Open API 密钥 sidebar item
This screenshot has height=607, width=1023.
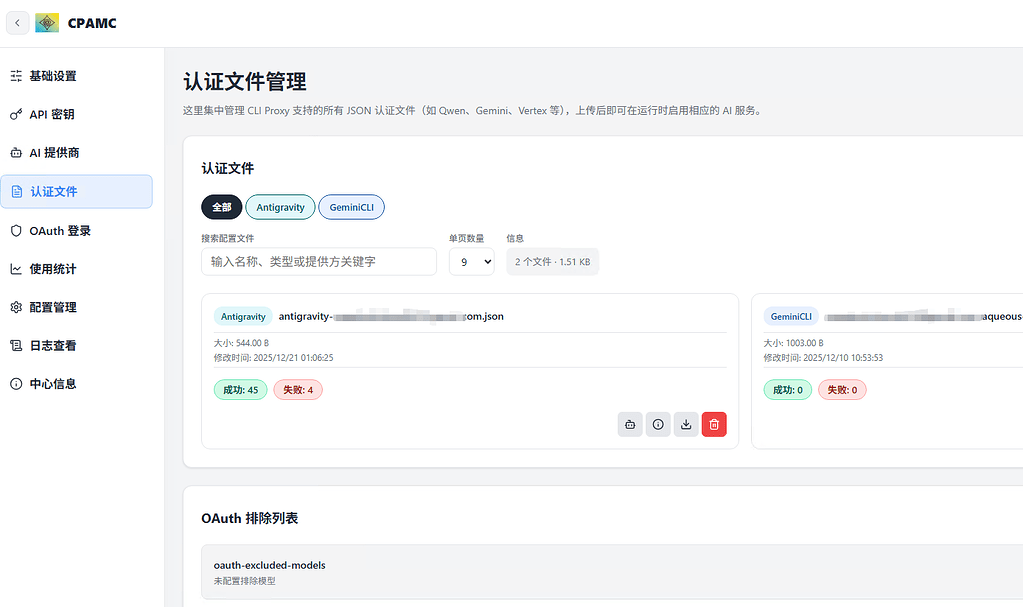coord(76,114)
